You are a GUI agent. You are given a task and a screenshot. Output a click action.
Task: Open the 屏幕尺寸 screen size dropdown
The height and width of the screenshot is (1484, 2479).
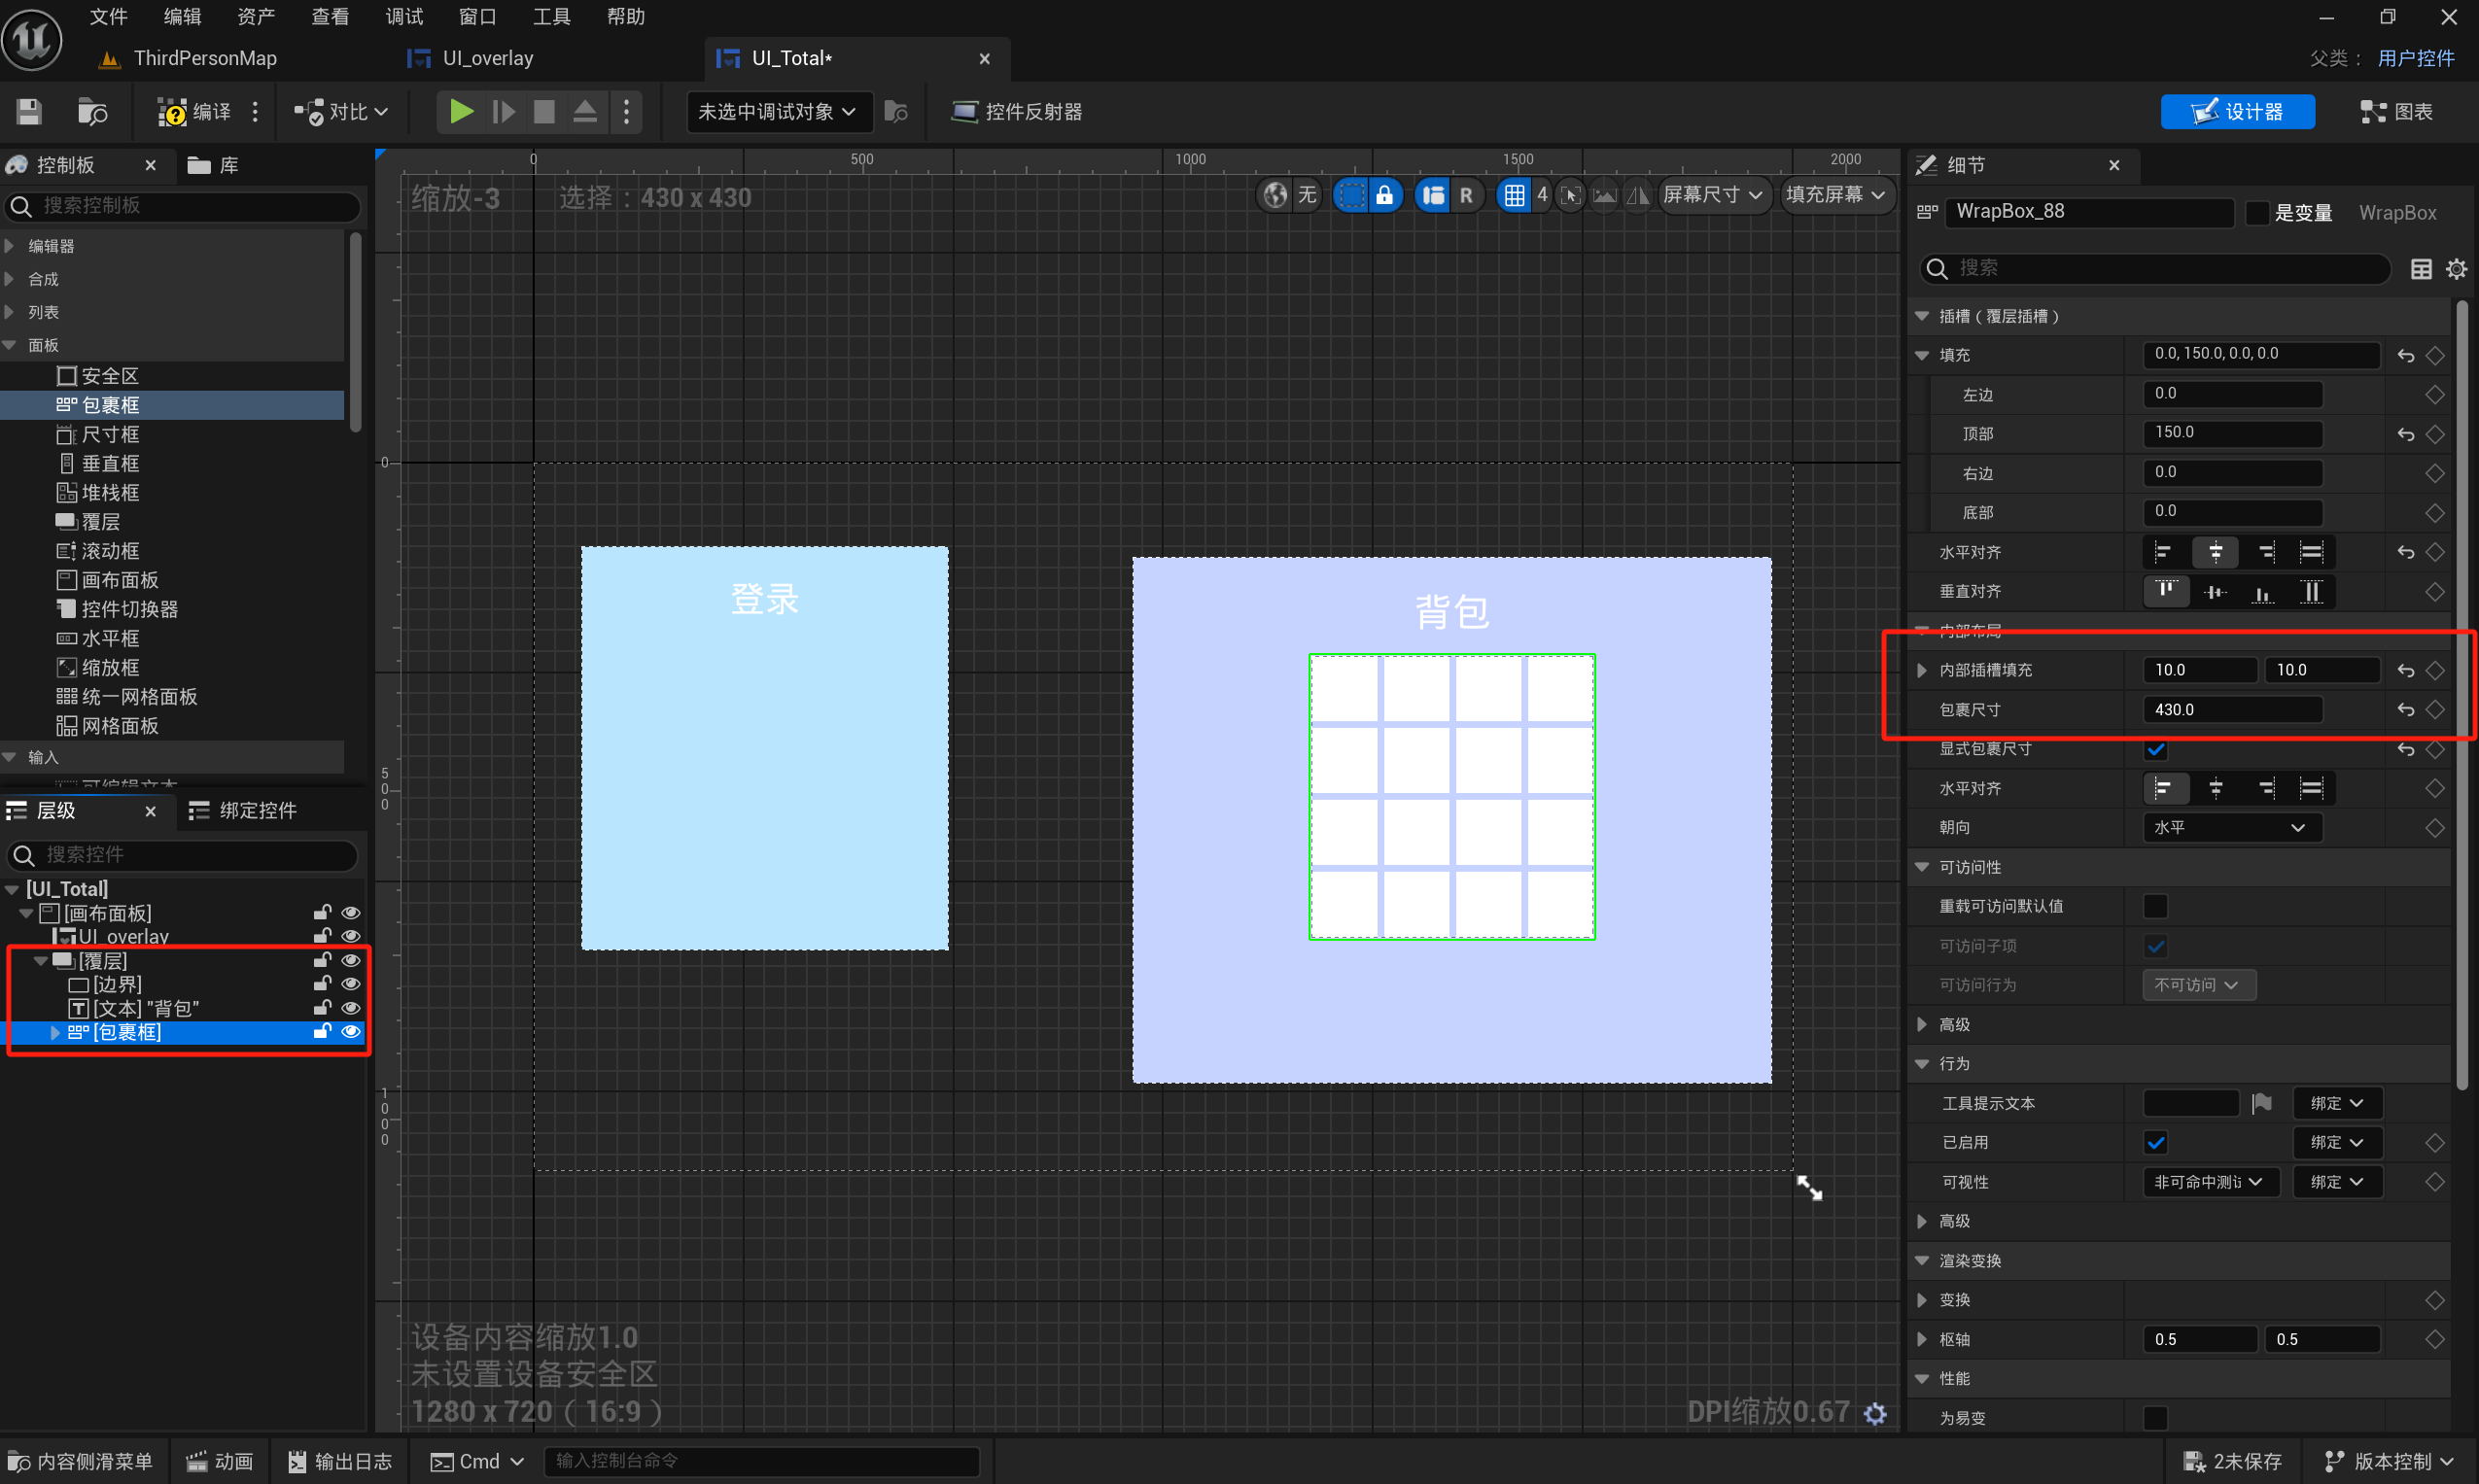[1713, 195]
